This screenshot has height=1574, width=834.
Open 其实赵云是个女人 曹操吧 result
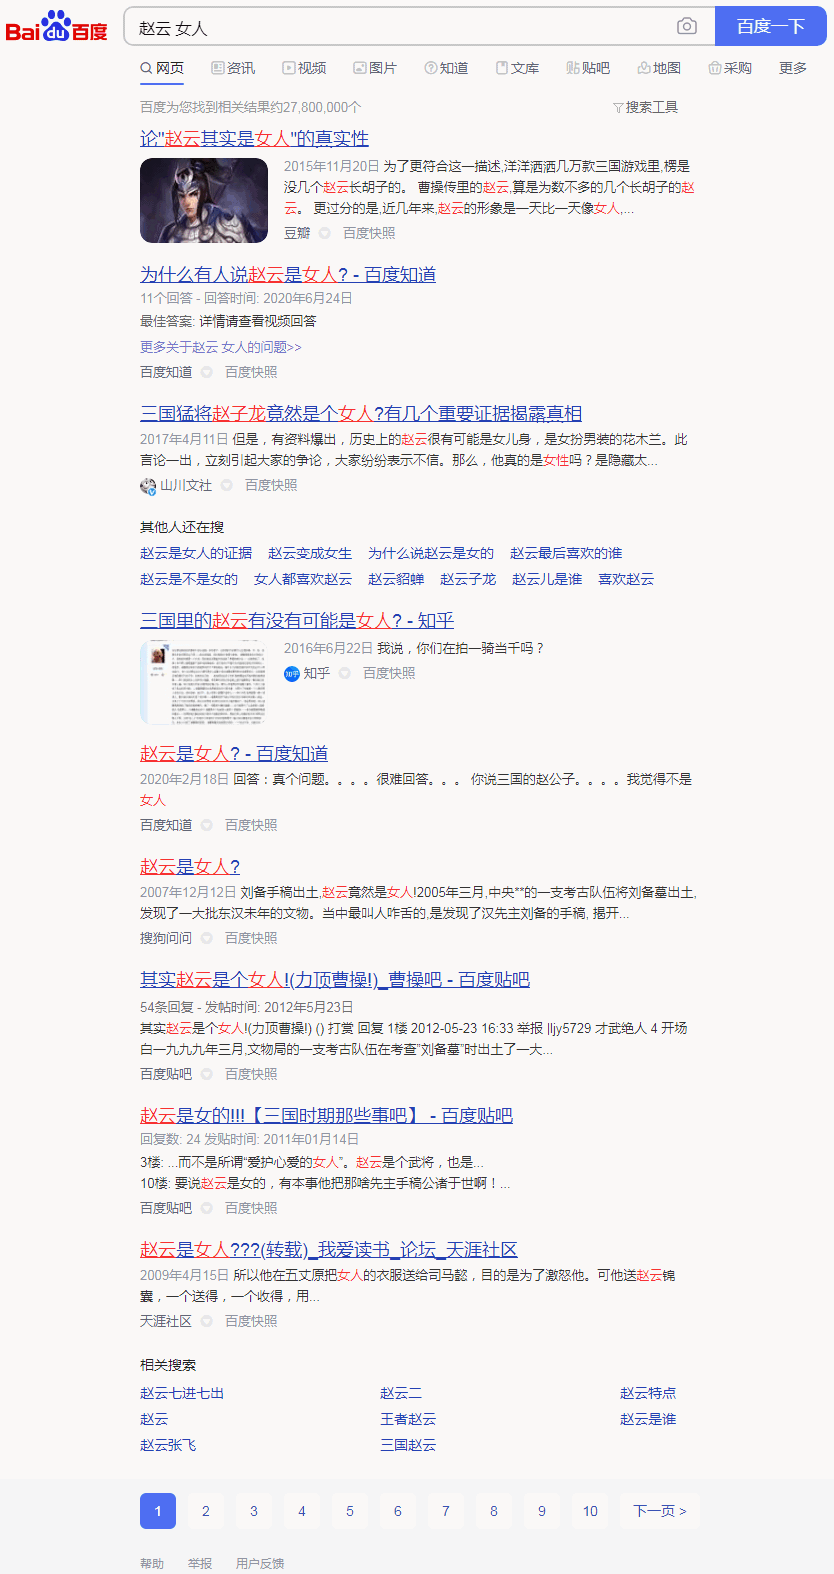coord(335,979)
